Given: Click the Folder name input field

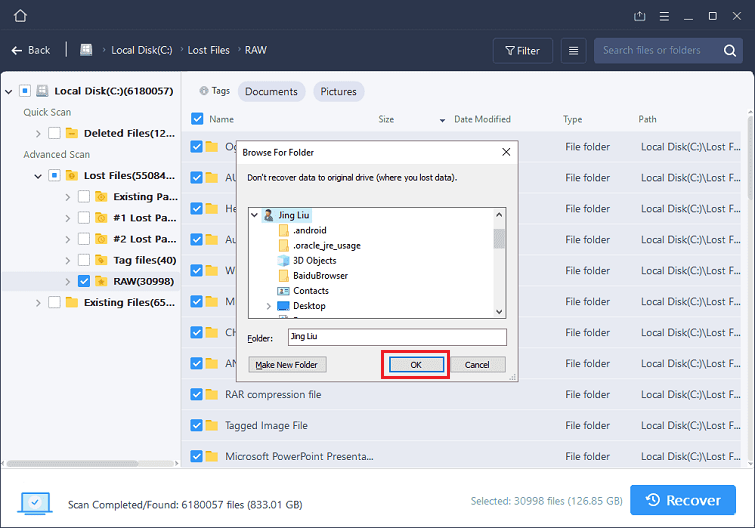Looking at the screenshot, I should tap(396, 337).
